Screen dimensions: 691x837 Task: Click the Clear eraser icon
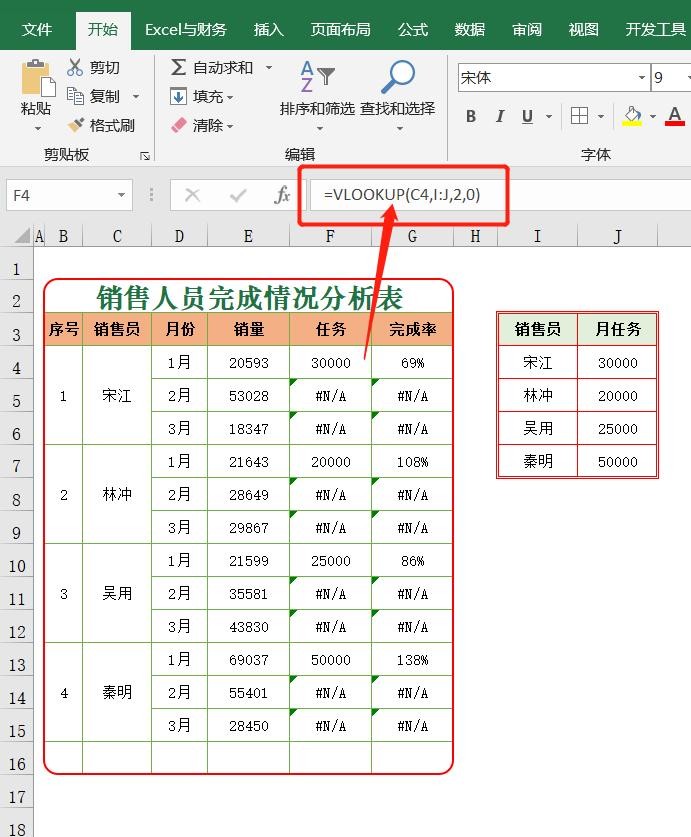click(179, 125)
